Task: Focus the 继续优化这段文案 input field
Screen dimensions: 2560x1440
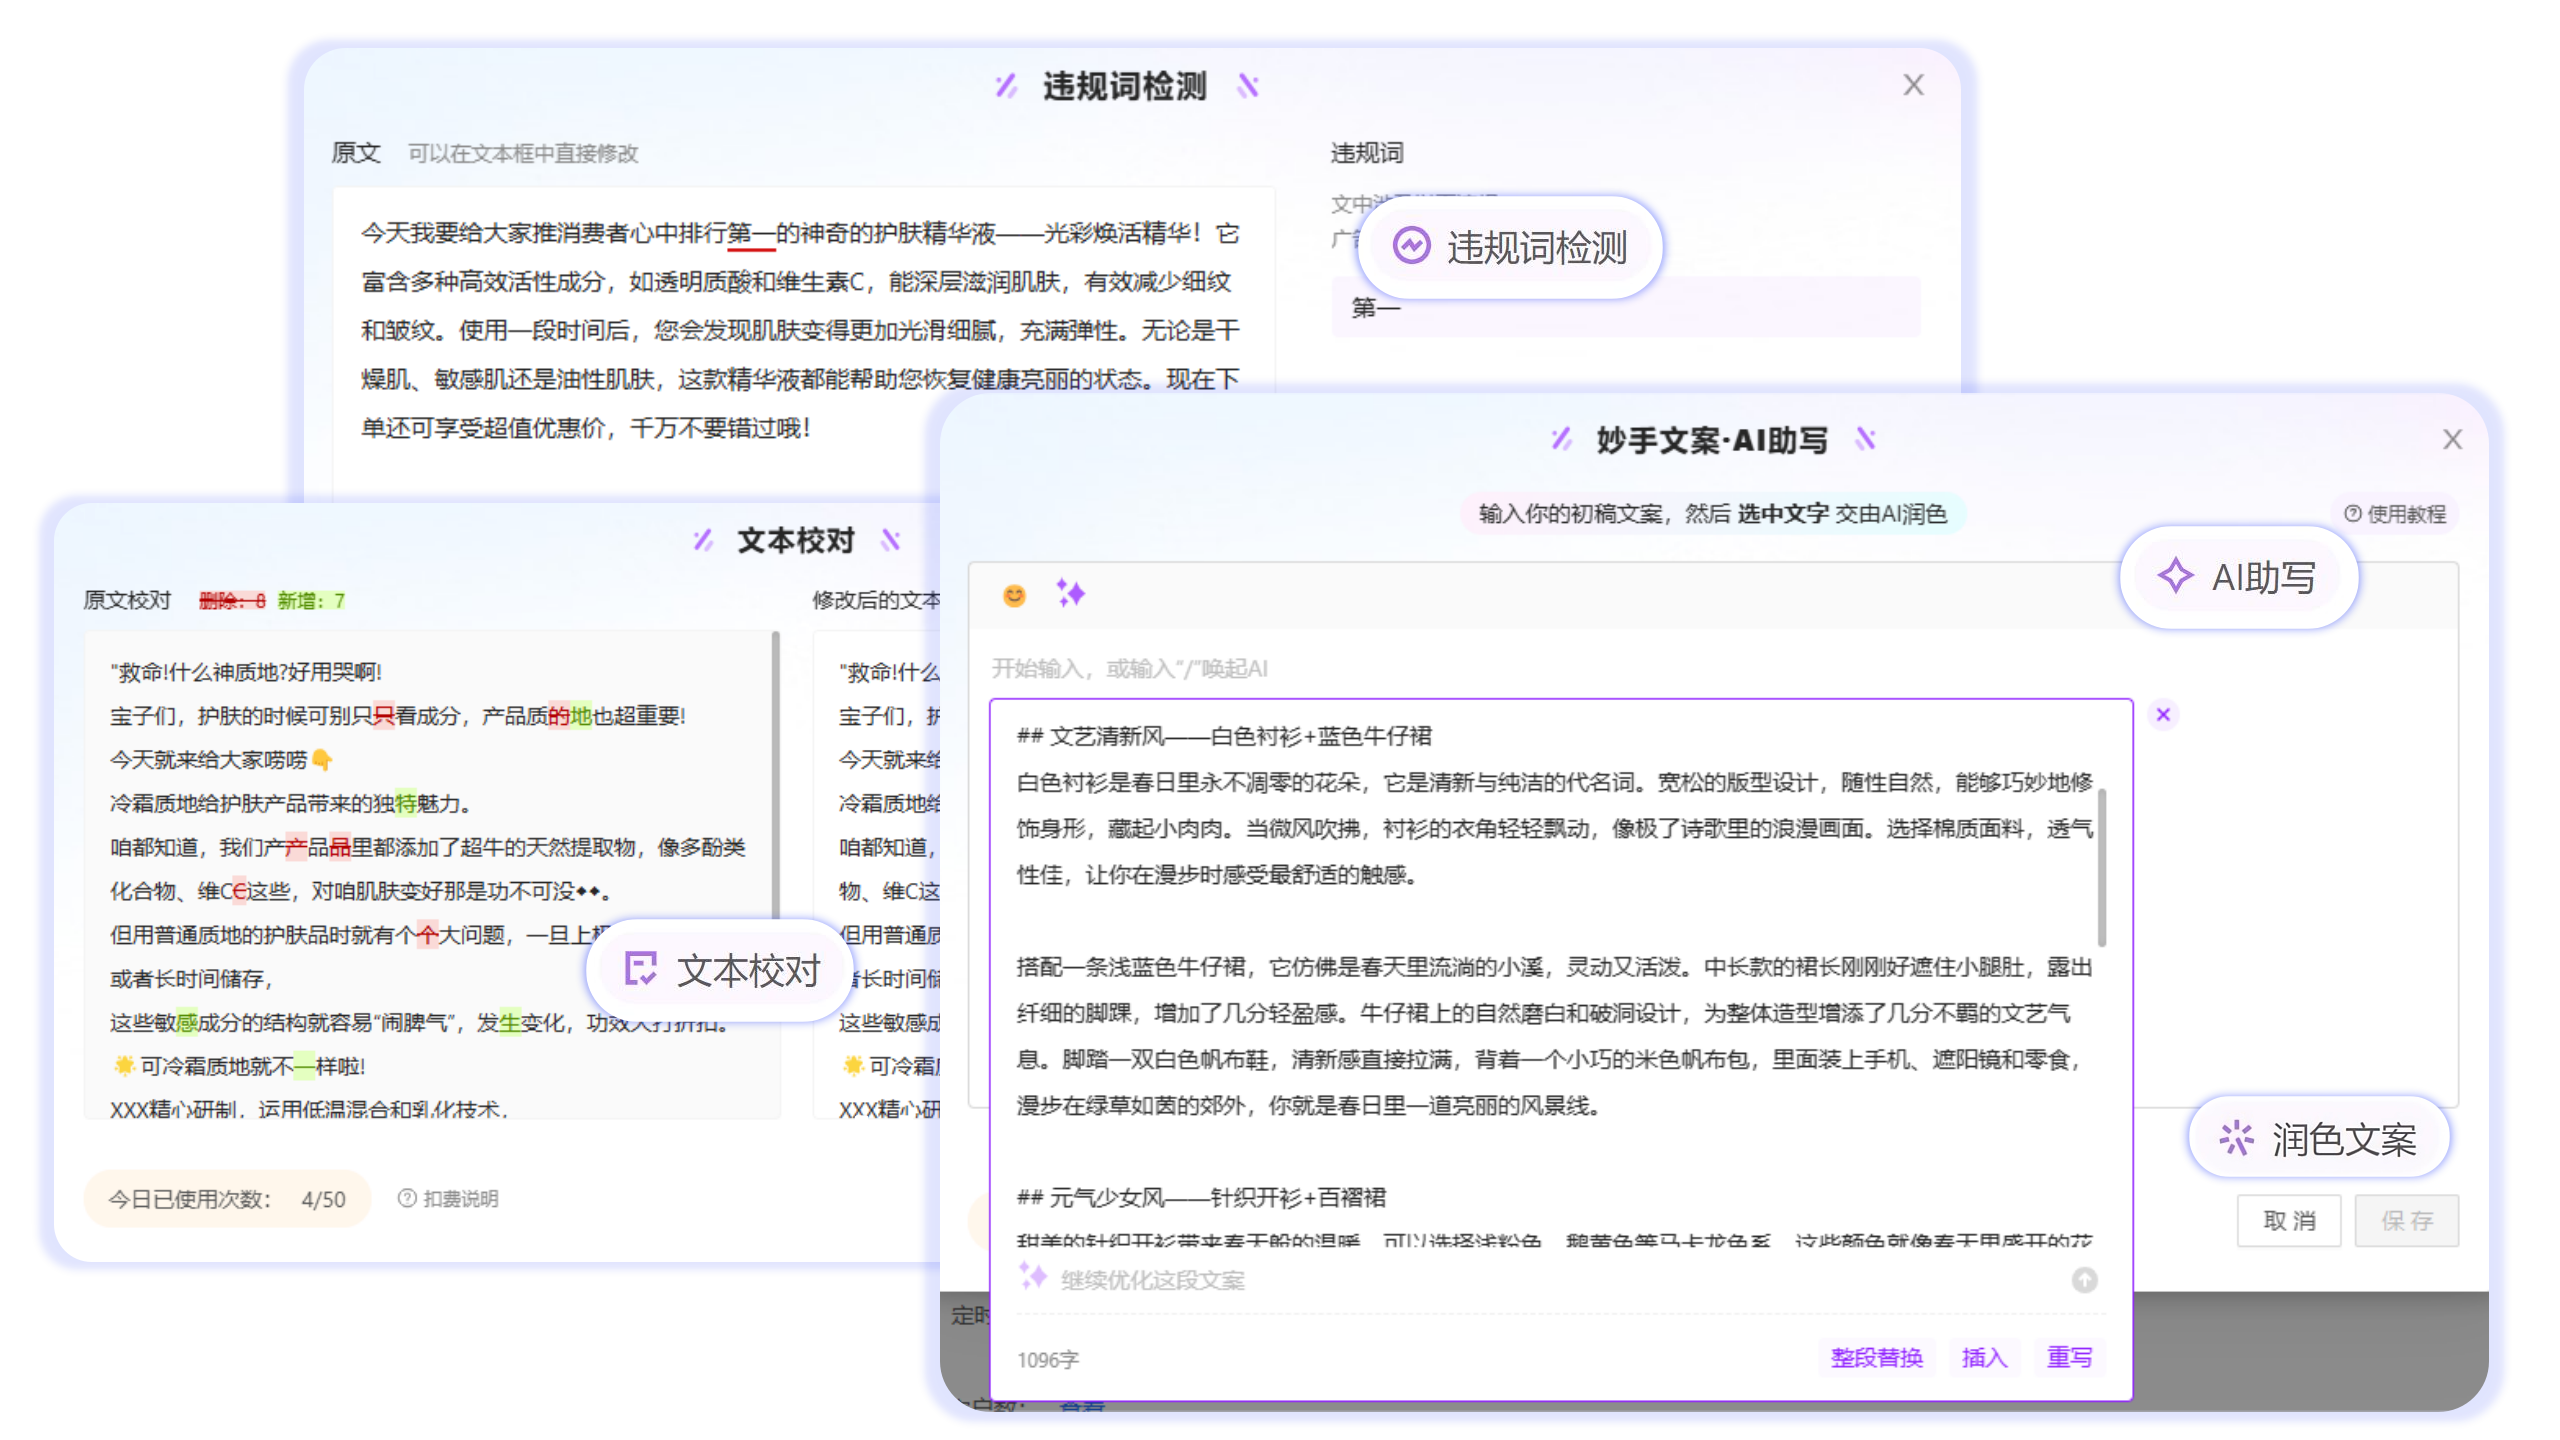Action: [x=1560, y=1280]
